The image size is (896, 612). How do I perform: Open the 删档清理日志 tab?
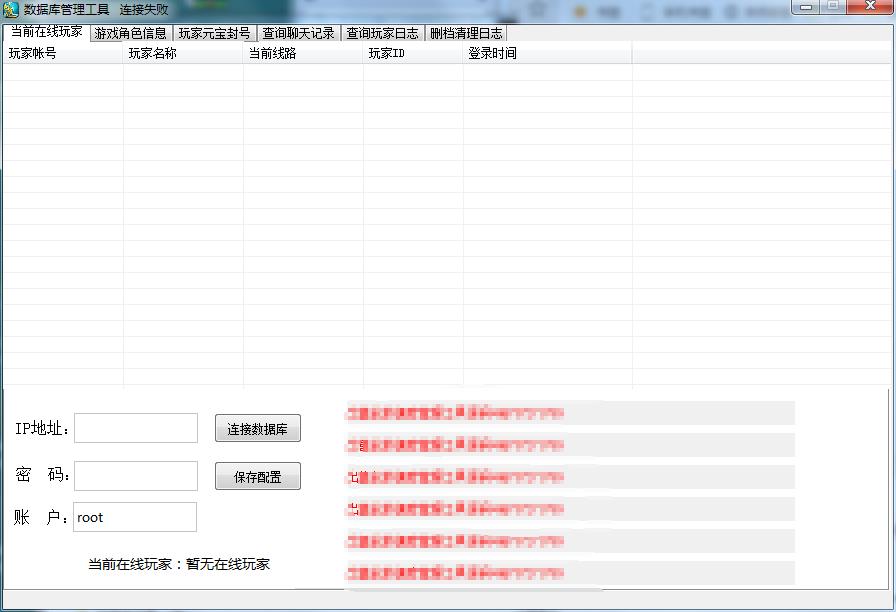point(466,33)
